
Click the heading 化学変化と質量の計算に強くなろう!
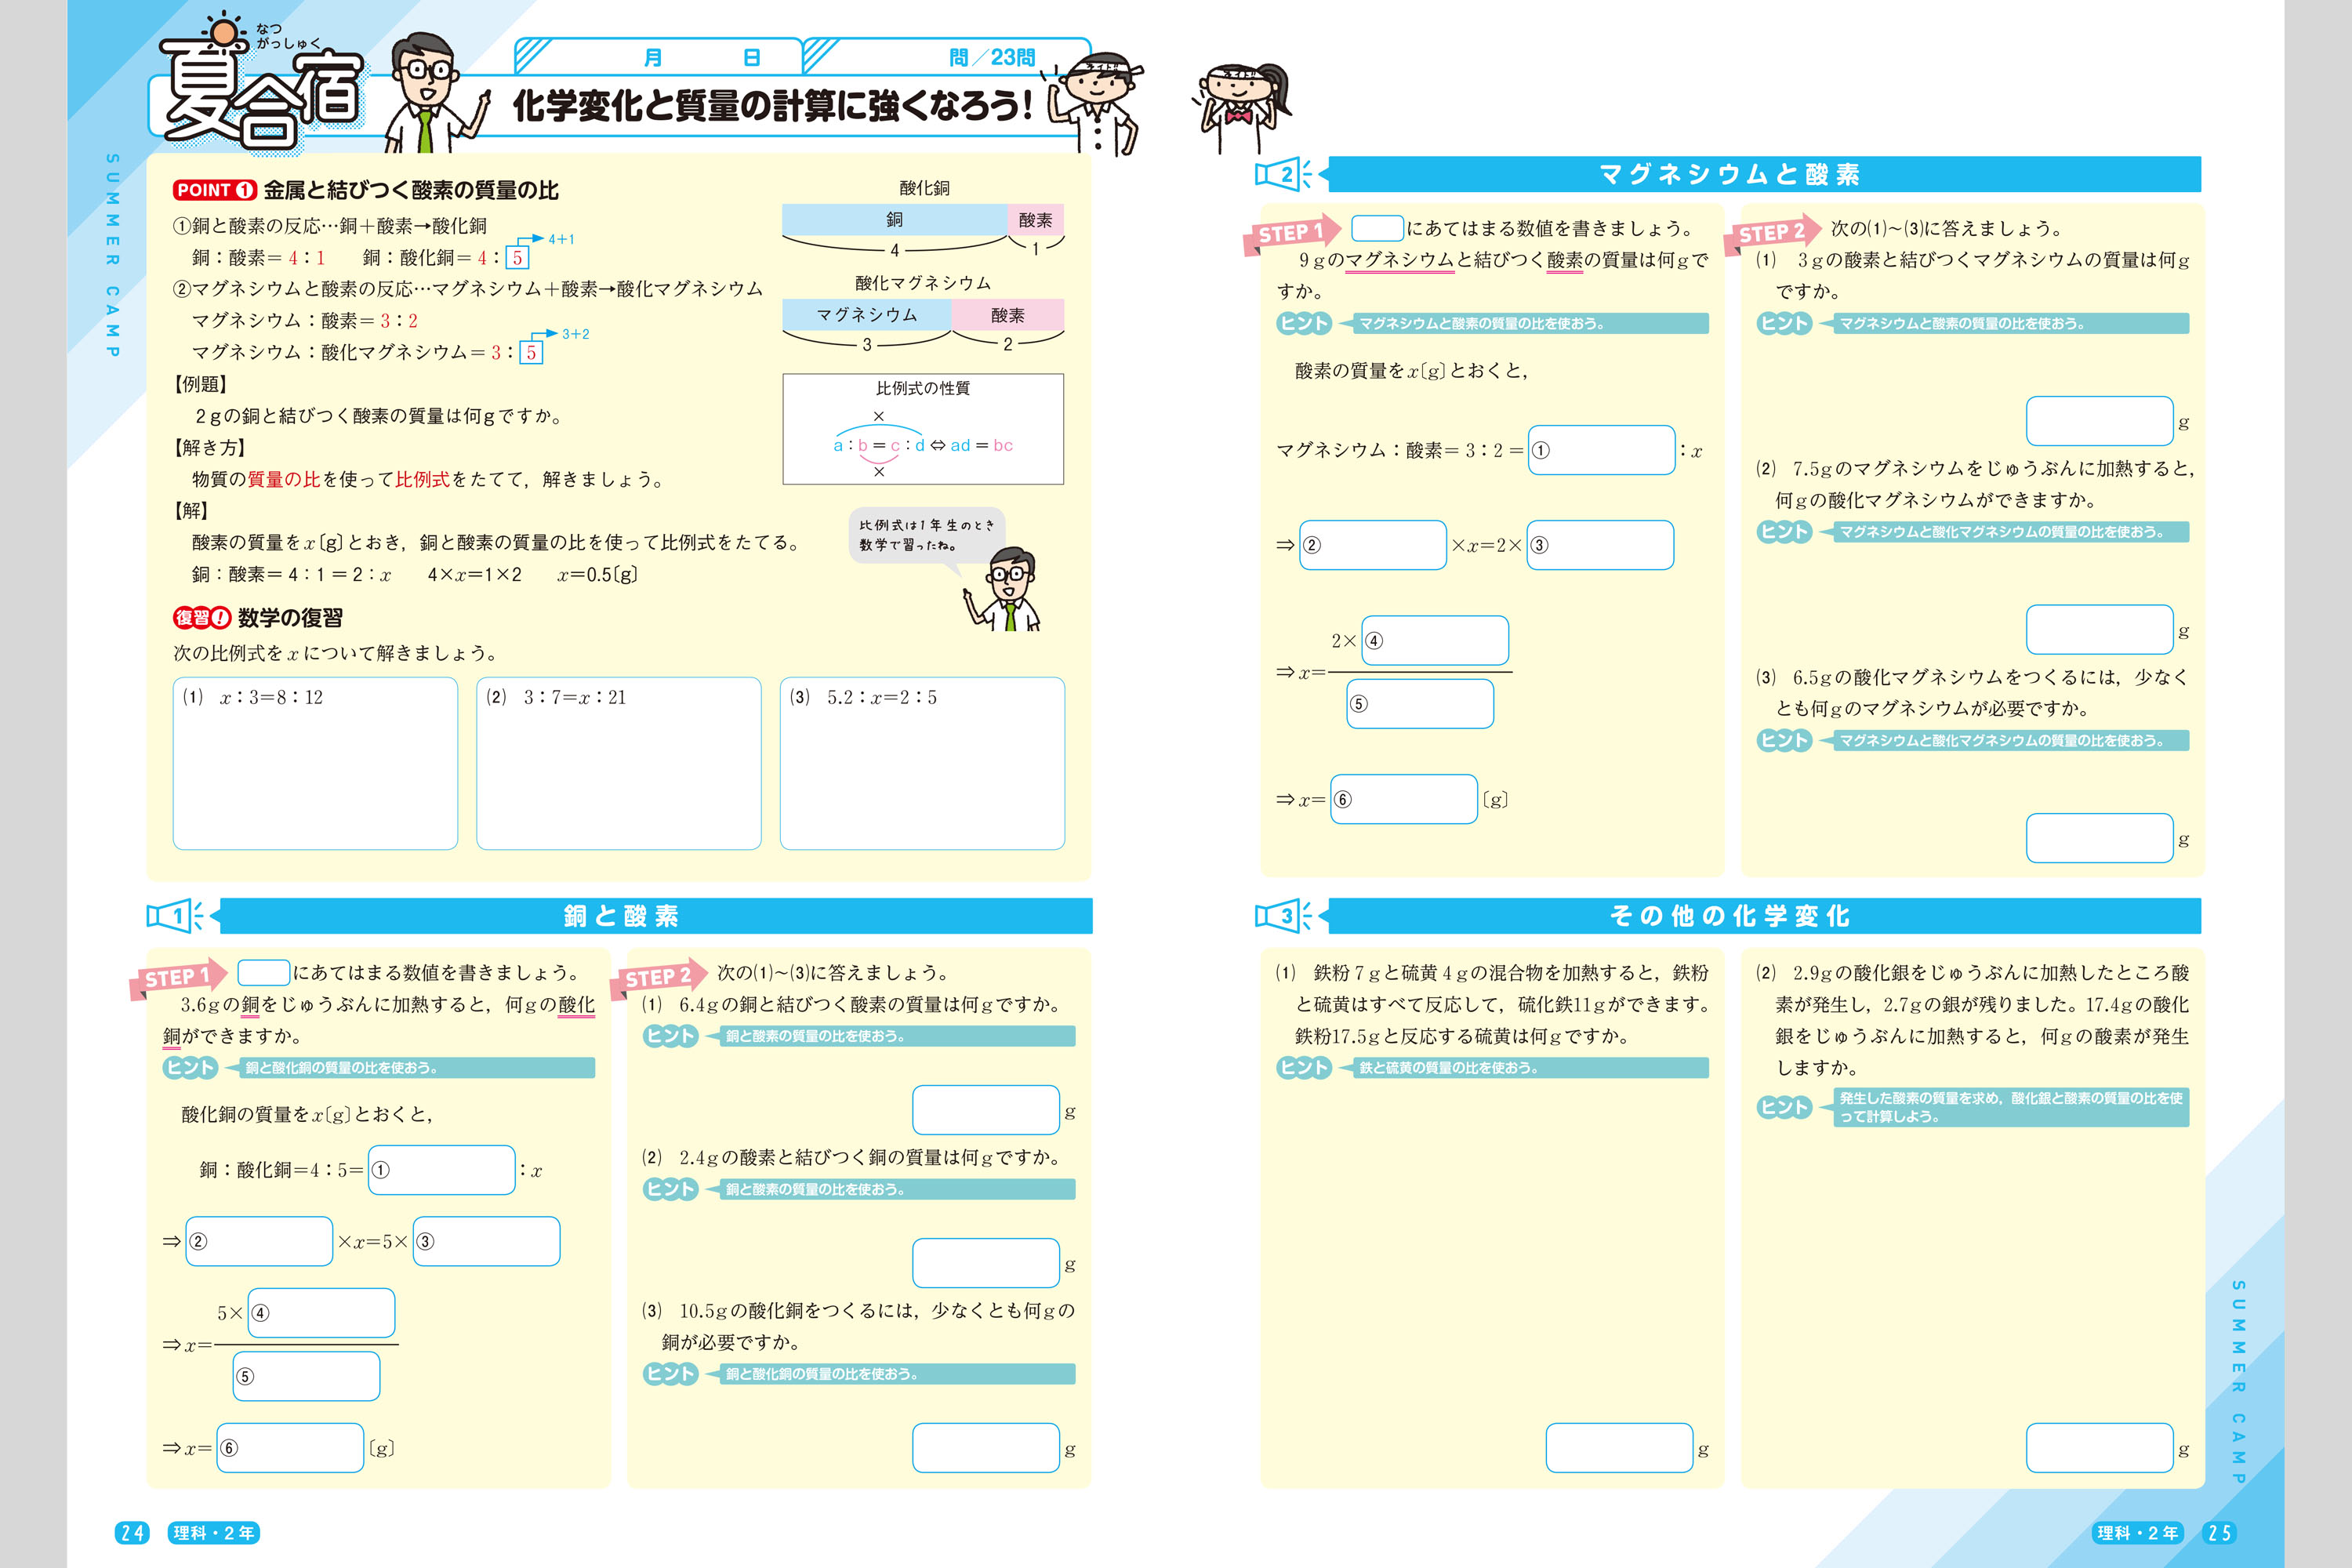coord(772,105)
